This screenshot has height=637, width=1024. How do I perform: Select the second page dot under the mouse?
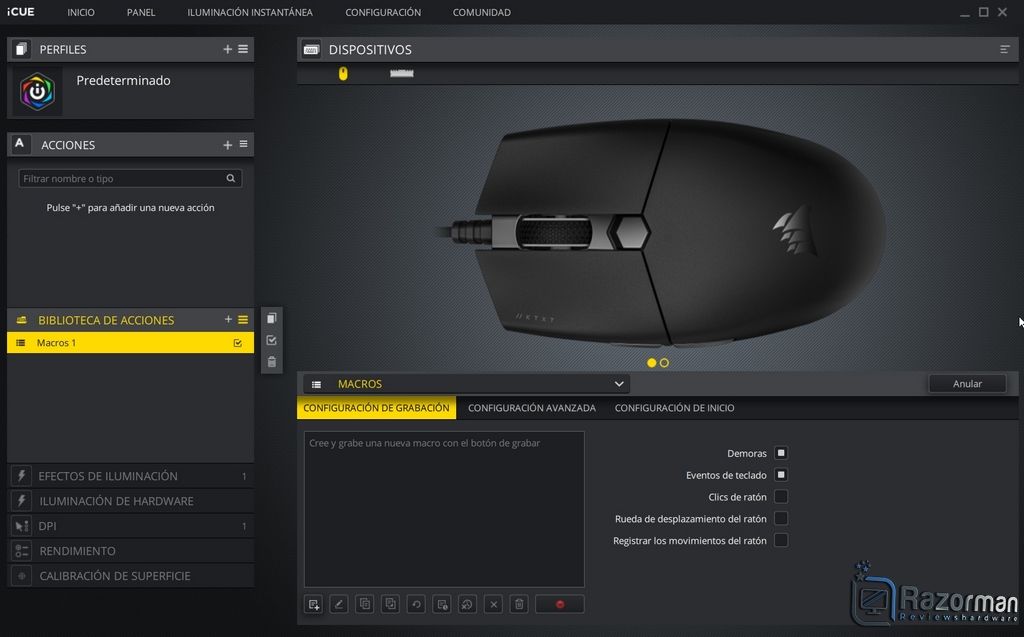(x=664, y=363)
